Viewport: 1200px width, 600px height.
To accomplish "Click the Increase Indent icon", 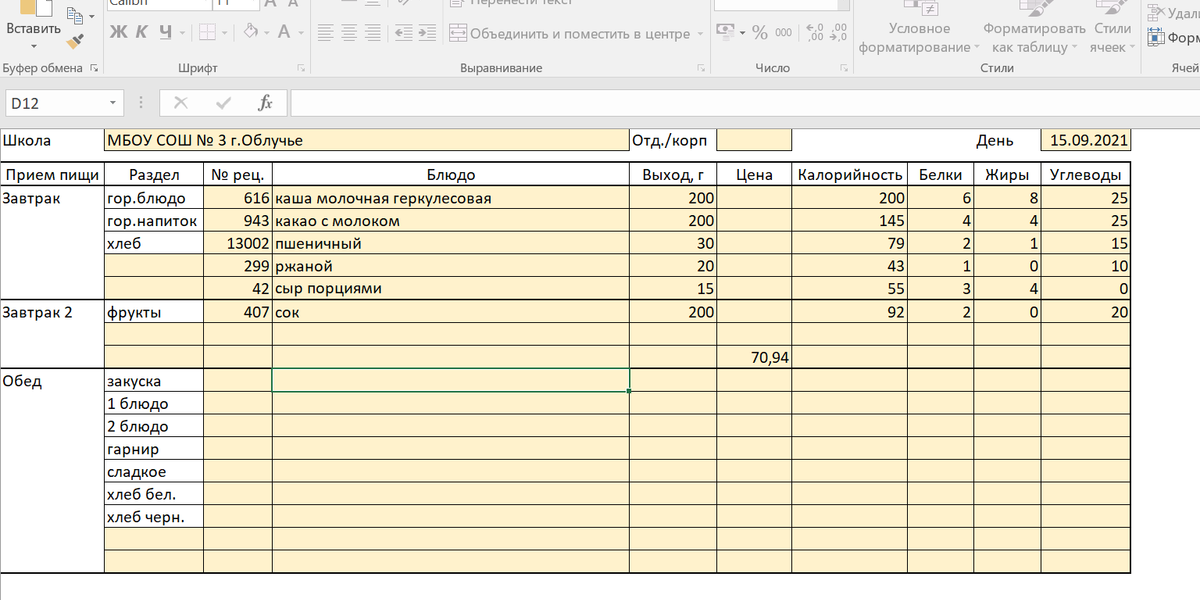I will [429, 33].
